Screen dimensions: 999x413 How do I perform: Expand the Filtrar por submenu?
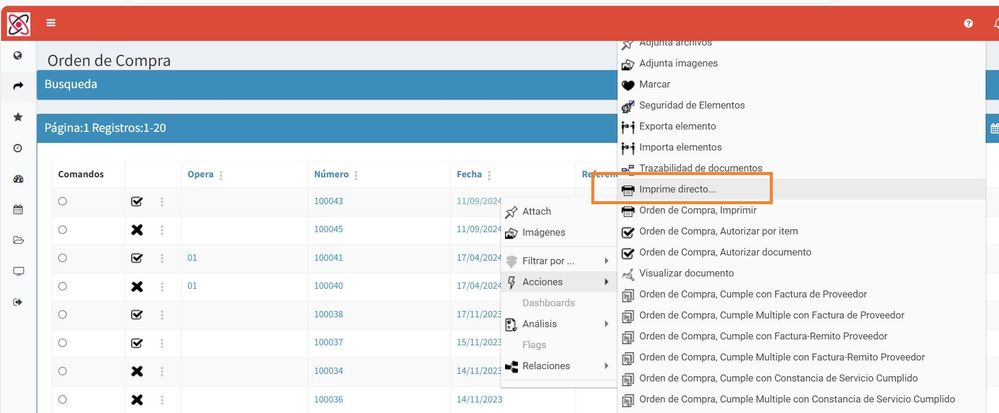pyautogui.click(x=559, y=261)
